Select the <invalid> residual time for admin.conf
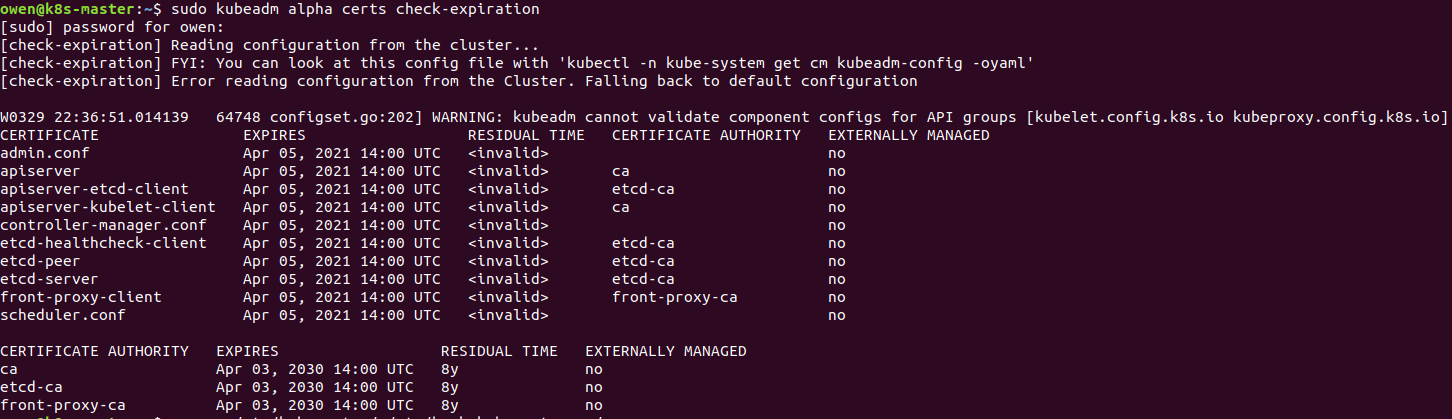This screenshot has width=1452, height=419. (508, 153)
